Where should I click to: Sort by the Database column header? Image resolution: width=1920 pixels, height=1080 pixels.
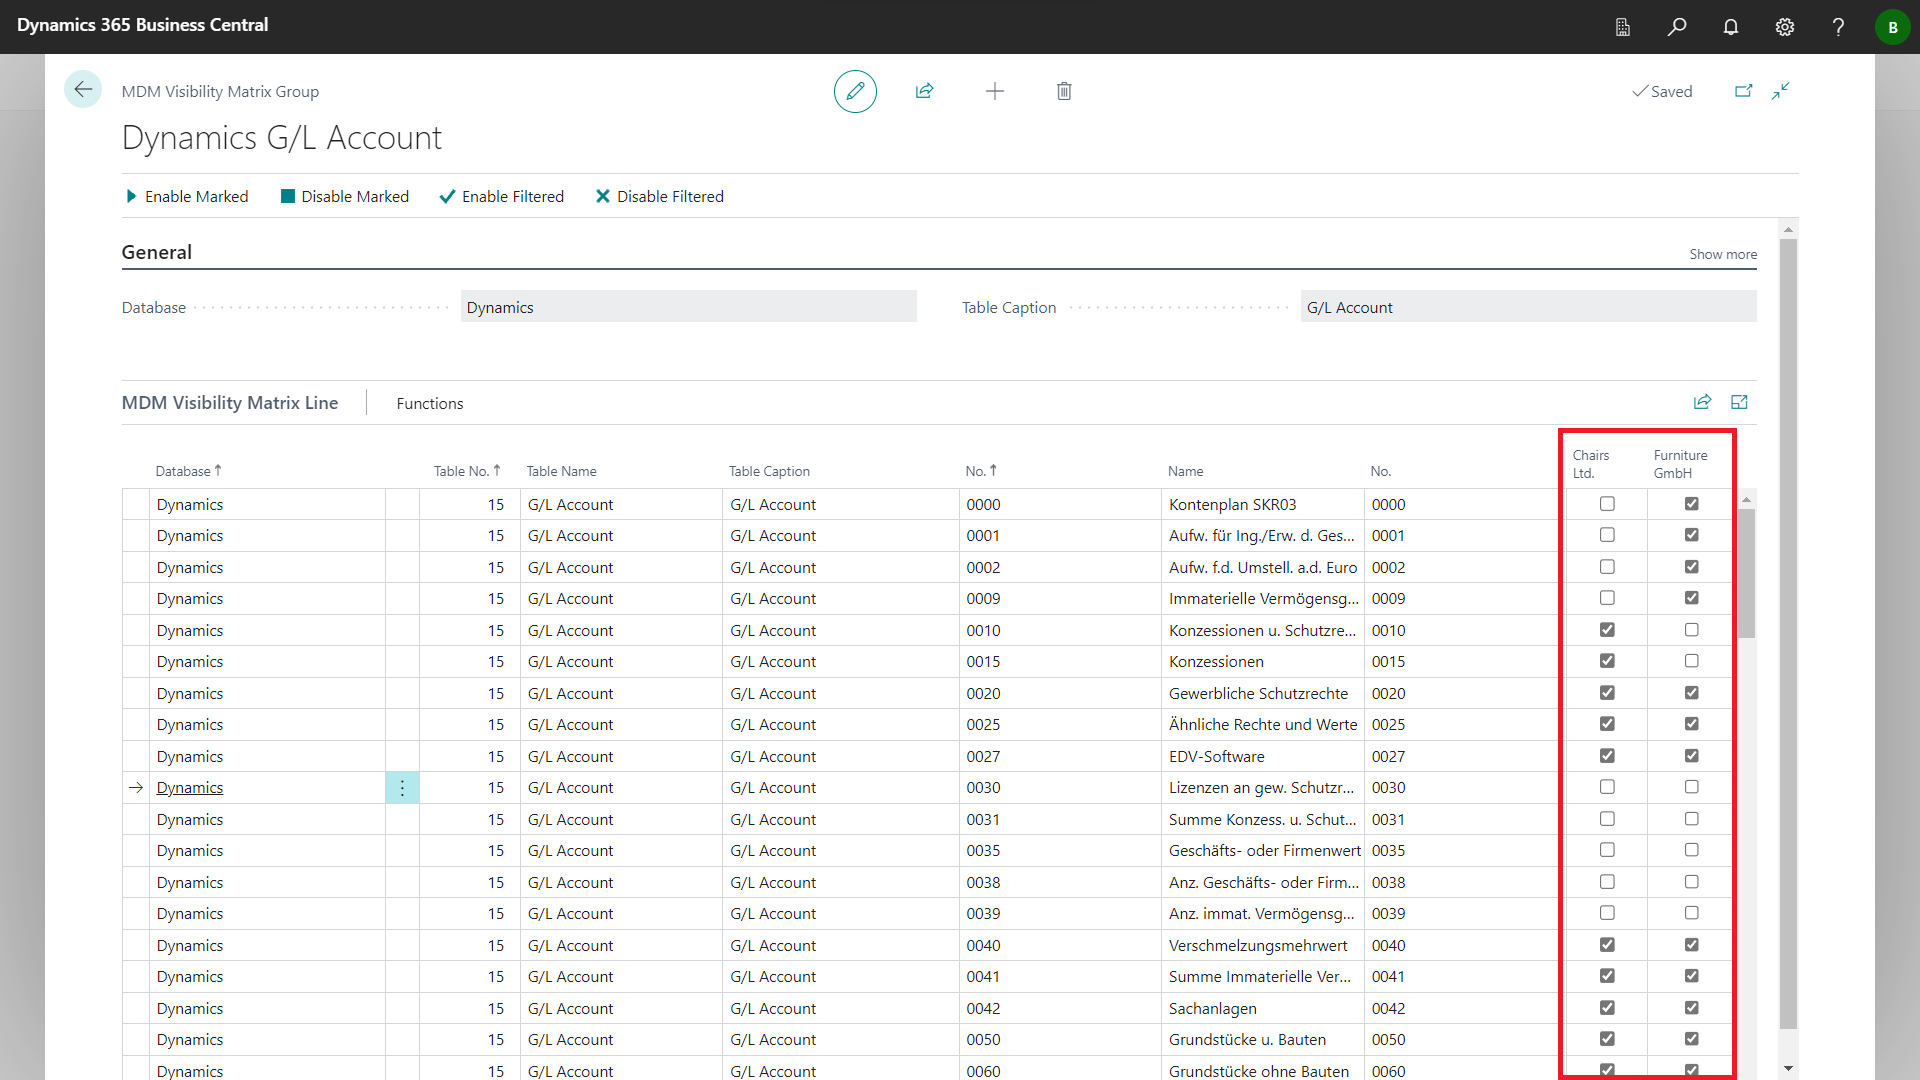click(x=189, y=471)
